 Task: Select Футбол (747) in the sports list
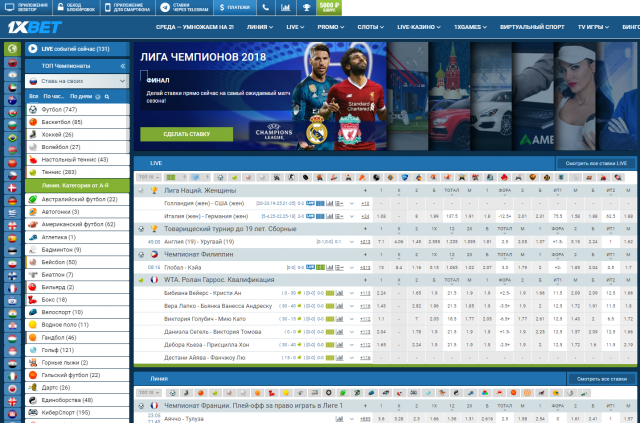(x=77, y=109)
